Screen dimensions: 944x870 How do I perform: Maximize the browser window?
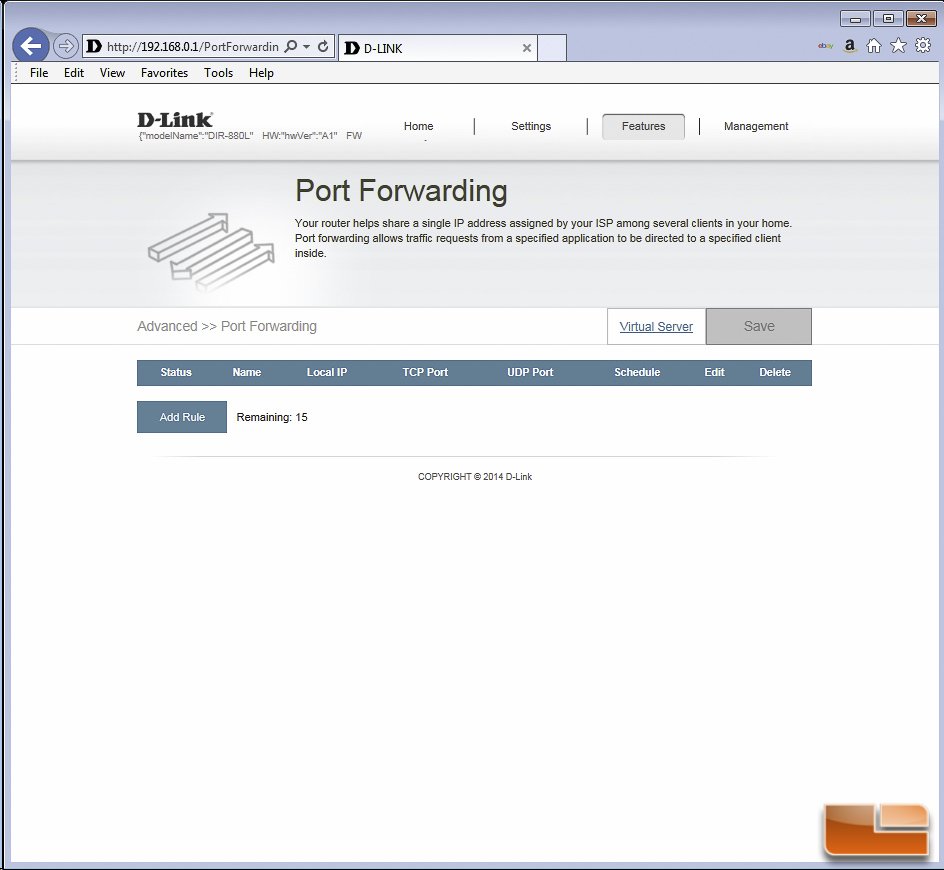(x=888, y=19)
